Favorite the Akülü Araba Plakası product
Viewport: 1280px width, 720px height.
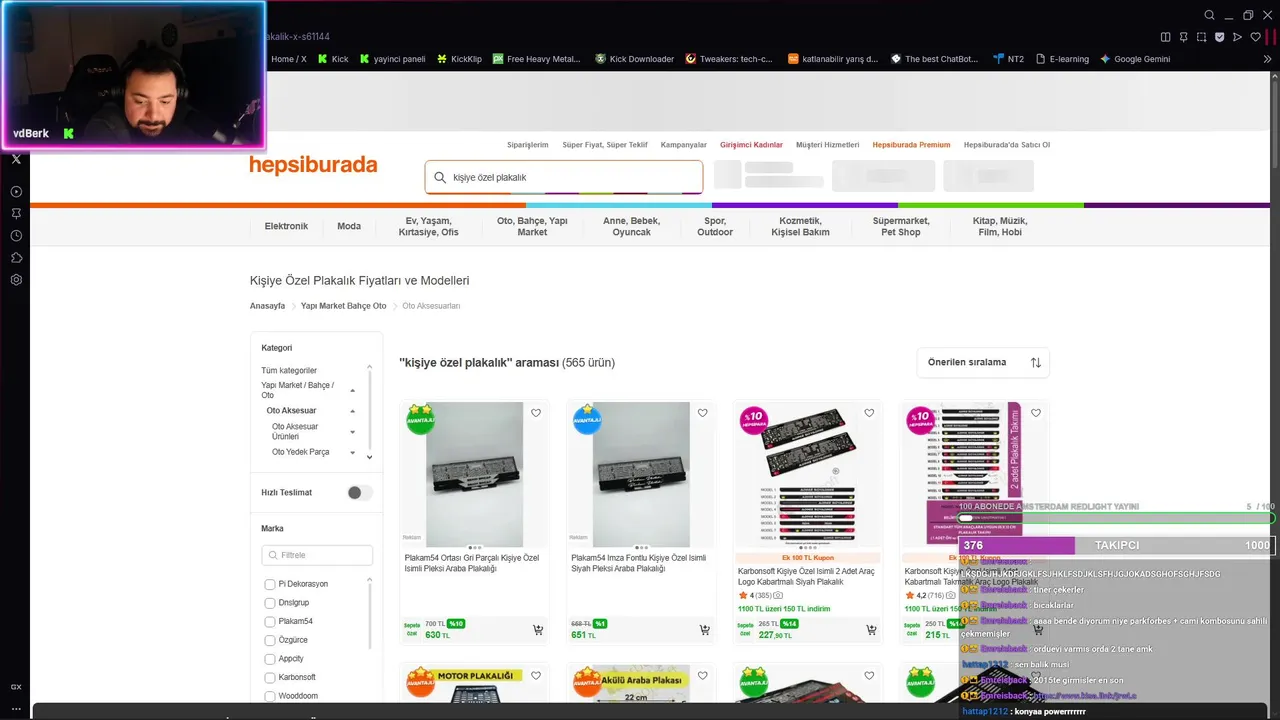[703, 676]
